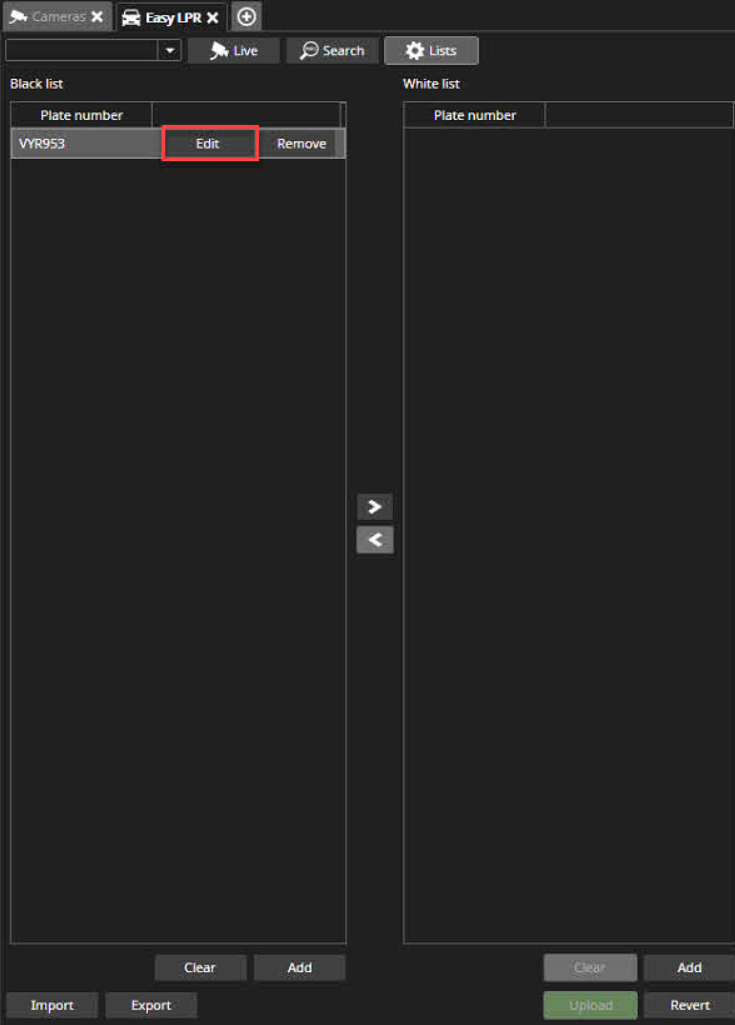Move plate to black list with left arrow
Screen dimensions: 735x1025
point(375,540)
